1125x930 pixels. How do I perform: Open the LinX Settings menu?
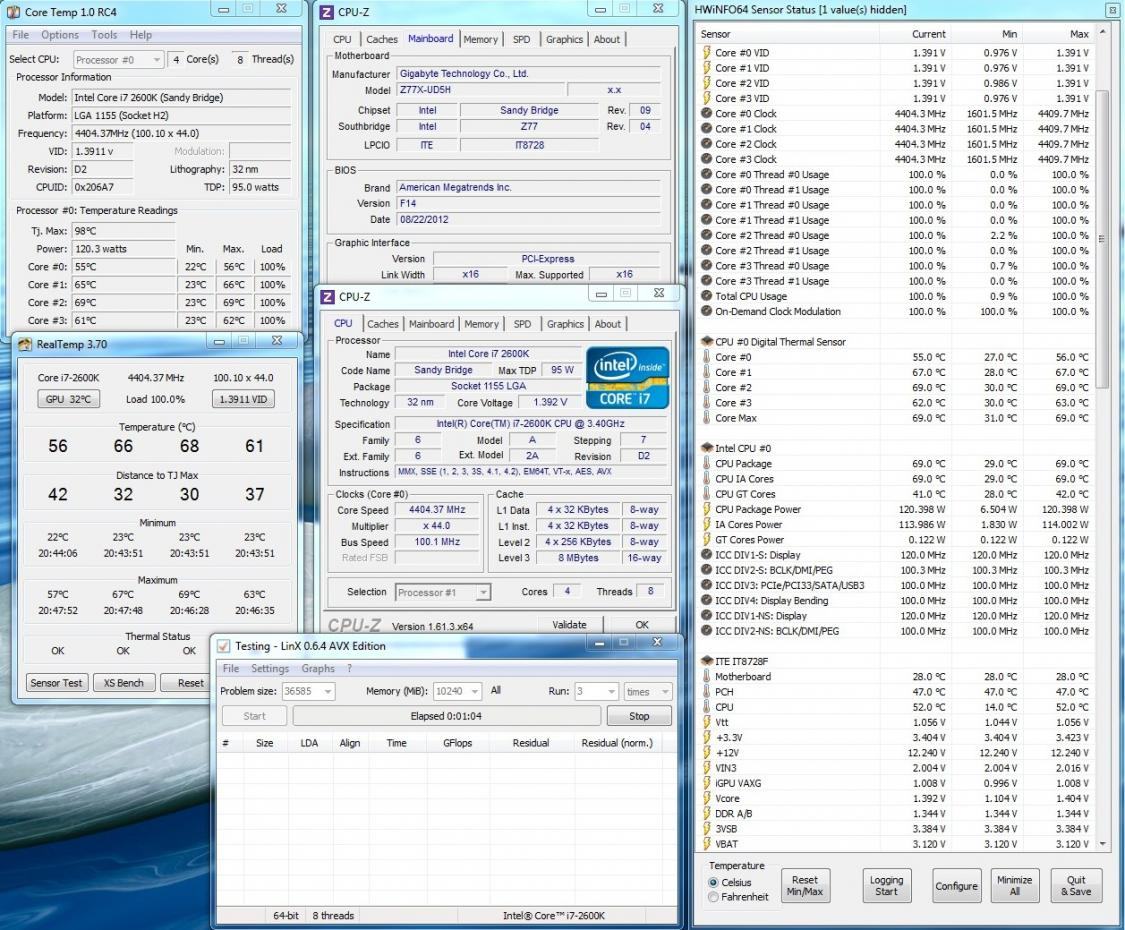pyautogui.click(x=270, y=668)
